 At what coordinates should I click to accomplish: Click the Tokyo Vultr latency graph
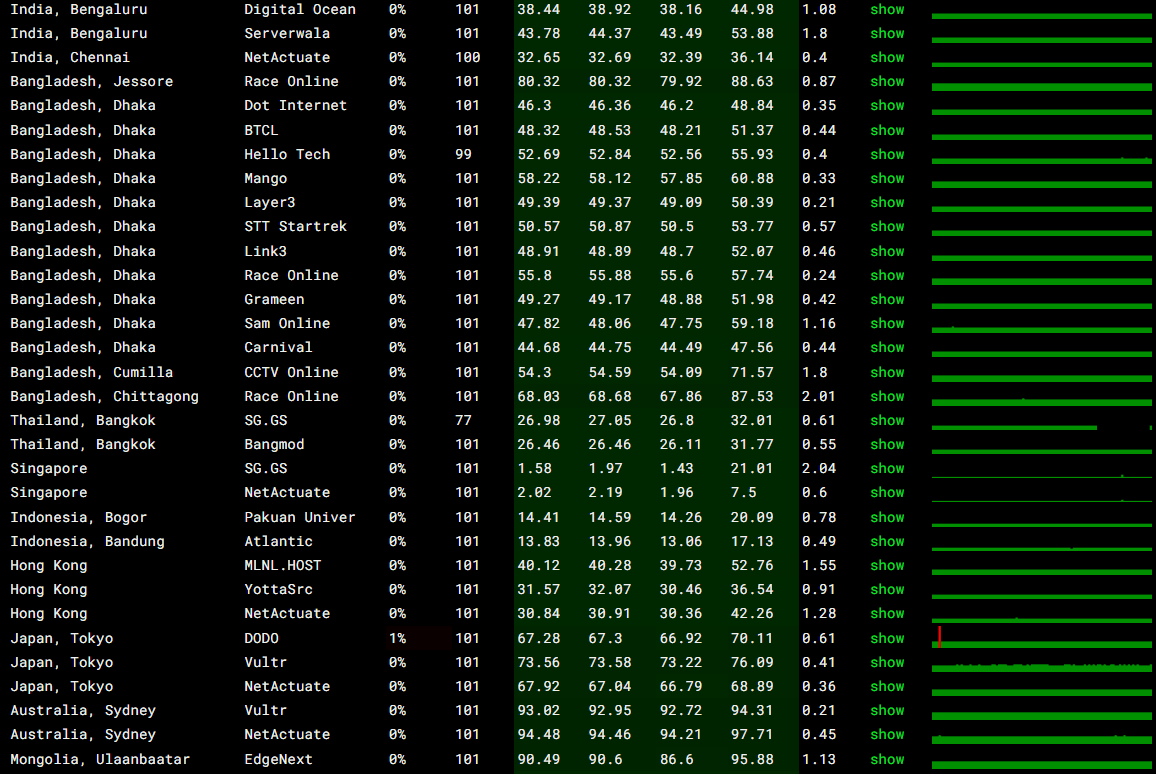tap(1042, 663)
